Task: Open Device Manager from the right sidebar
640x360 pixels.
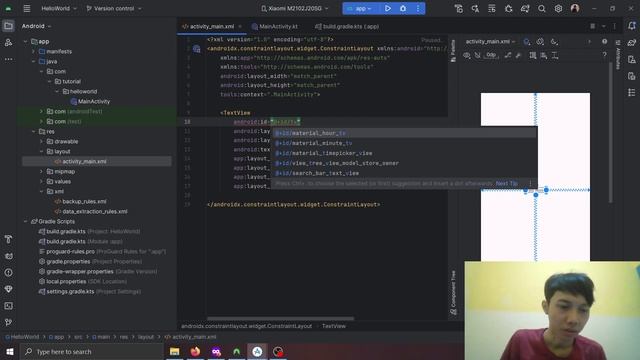Action: [x=632, y=60]
